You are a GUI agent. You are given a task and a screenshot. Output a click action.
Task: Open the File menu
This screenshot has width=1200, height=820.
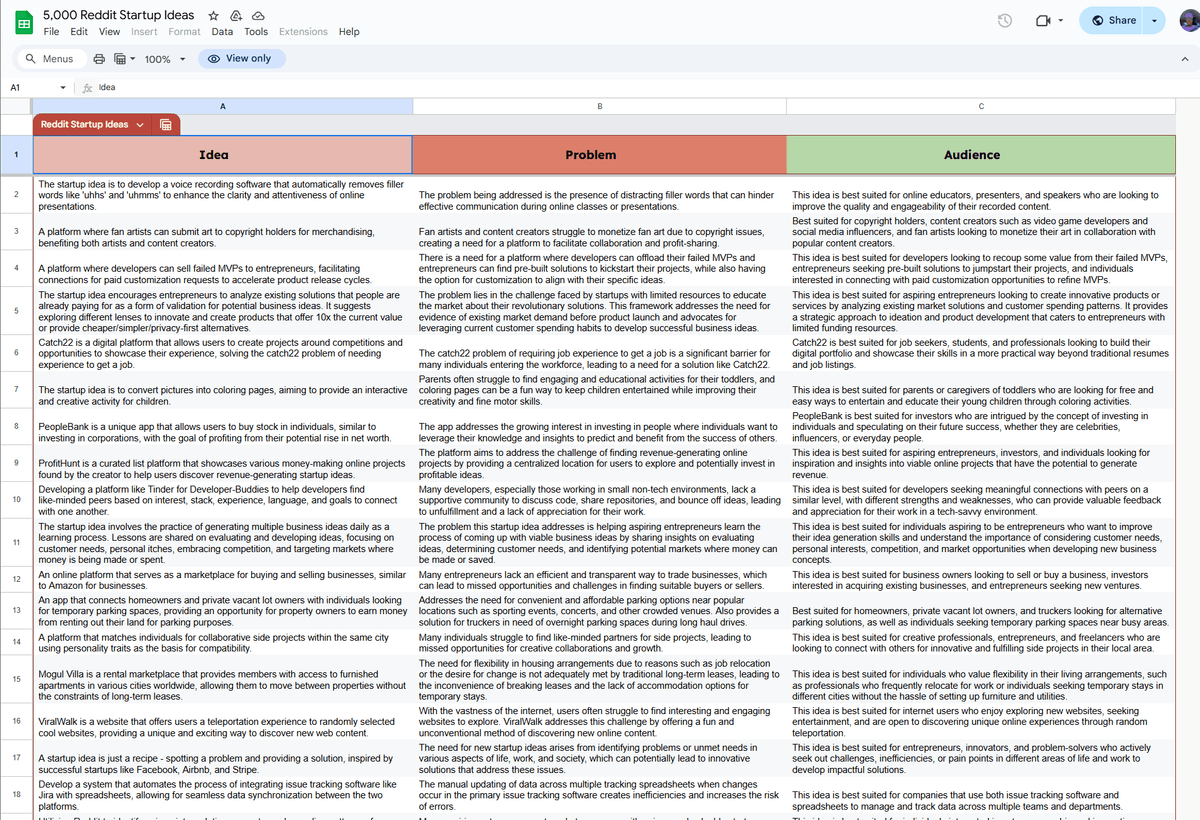[x=51, y=32]
